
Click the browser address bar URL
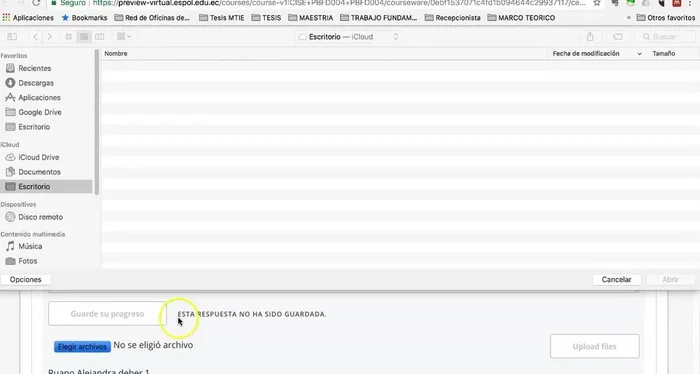point(339,3)
